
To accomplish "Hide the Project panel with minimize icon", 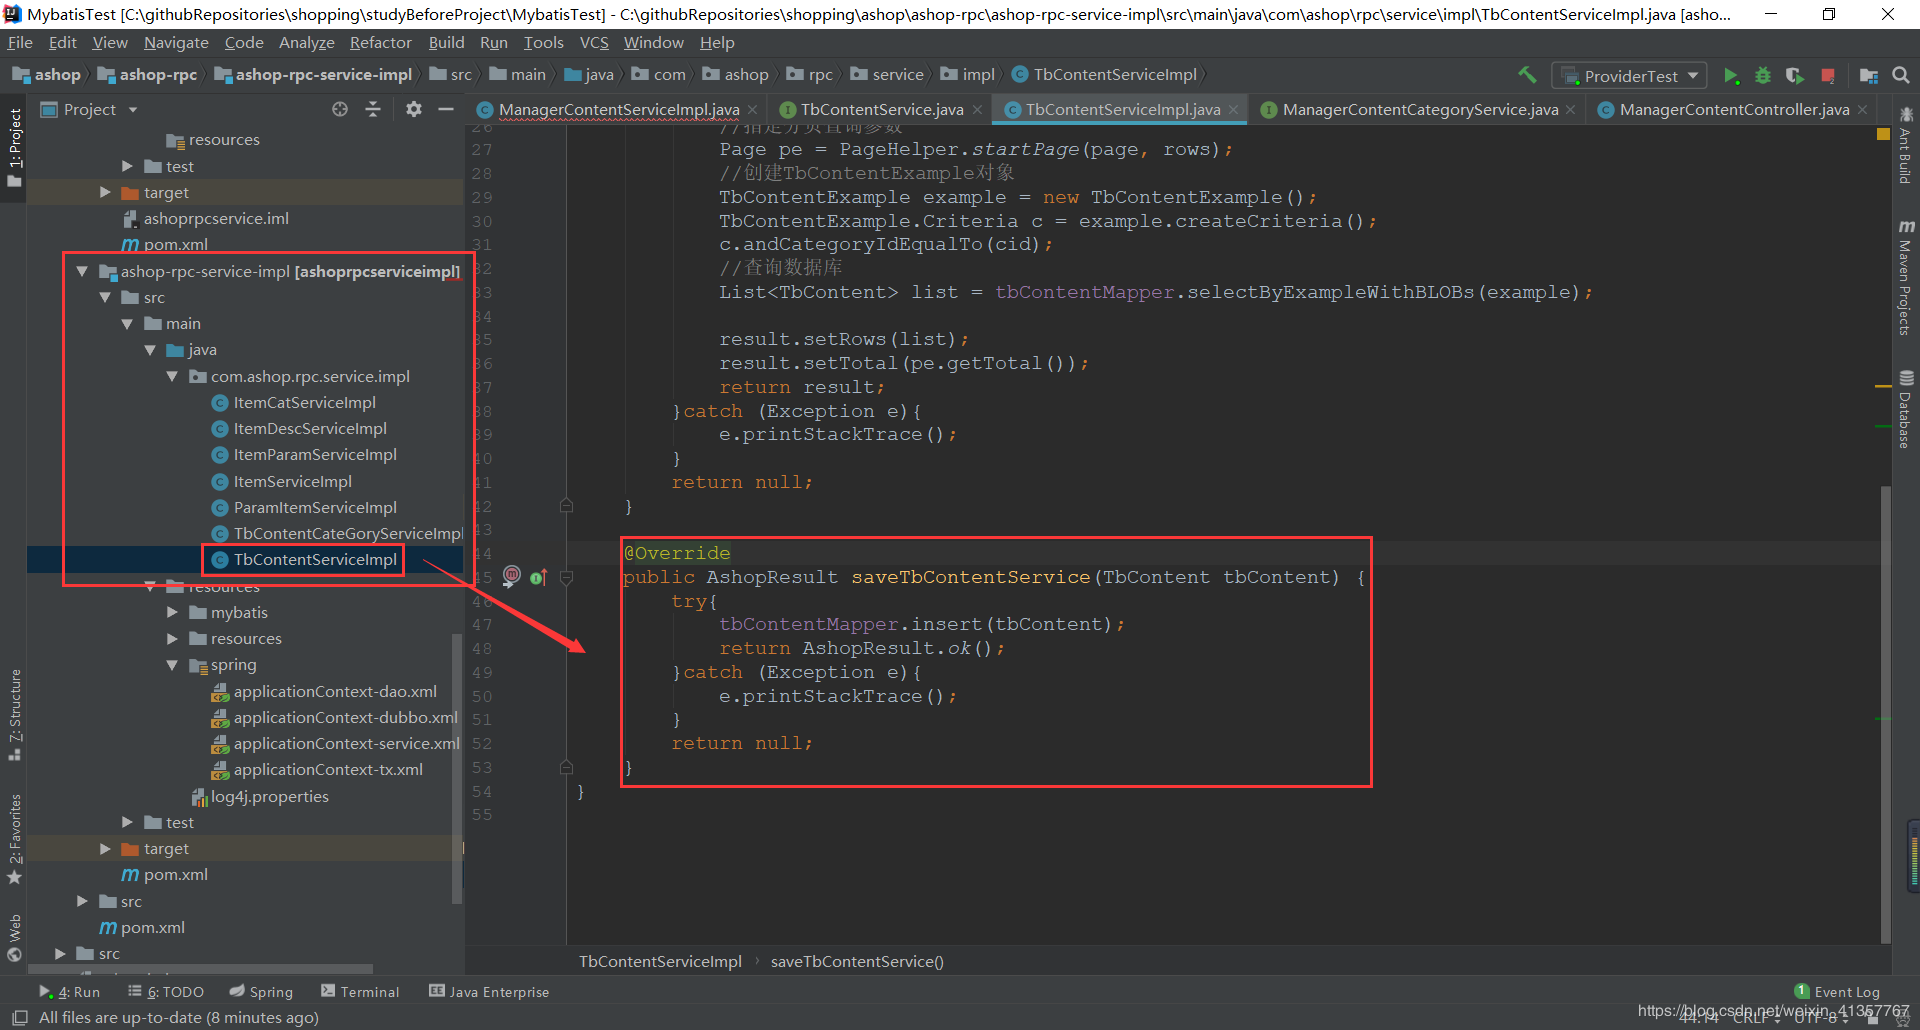I will tap(446, 109).
